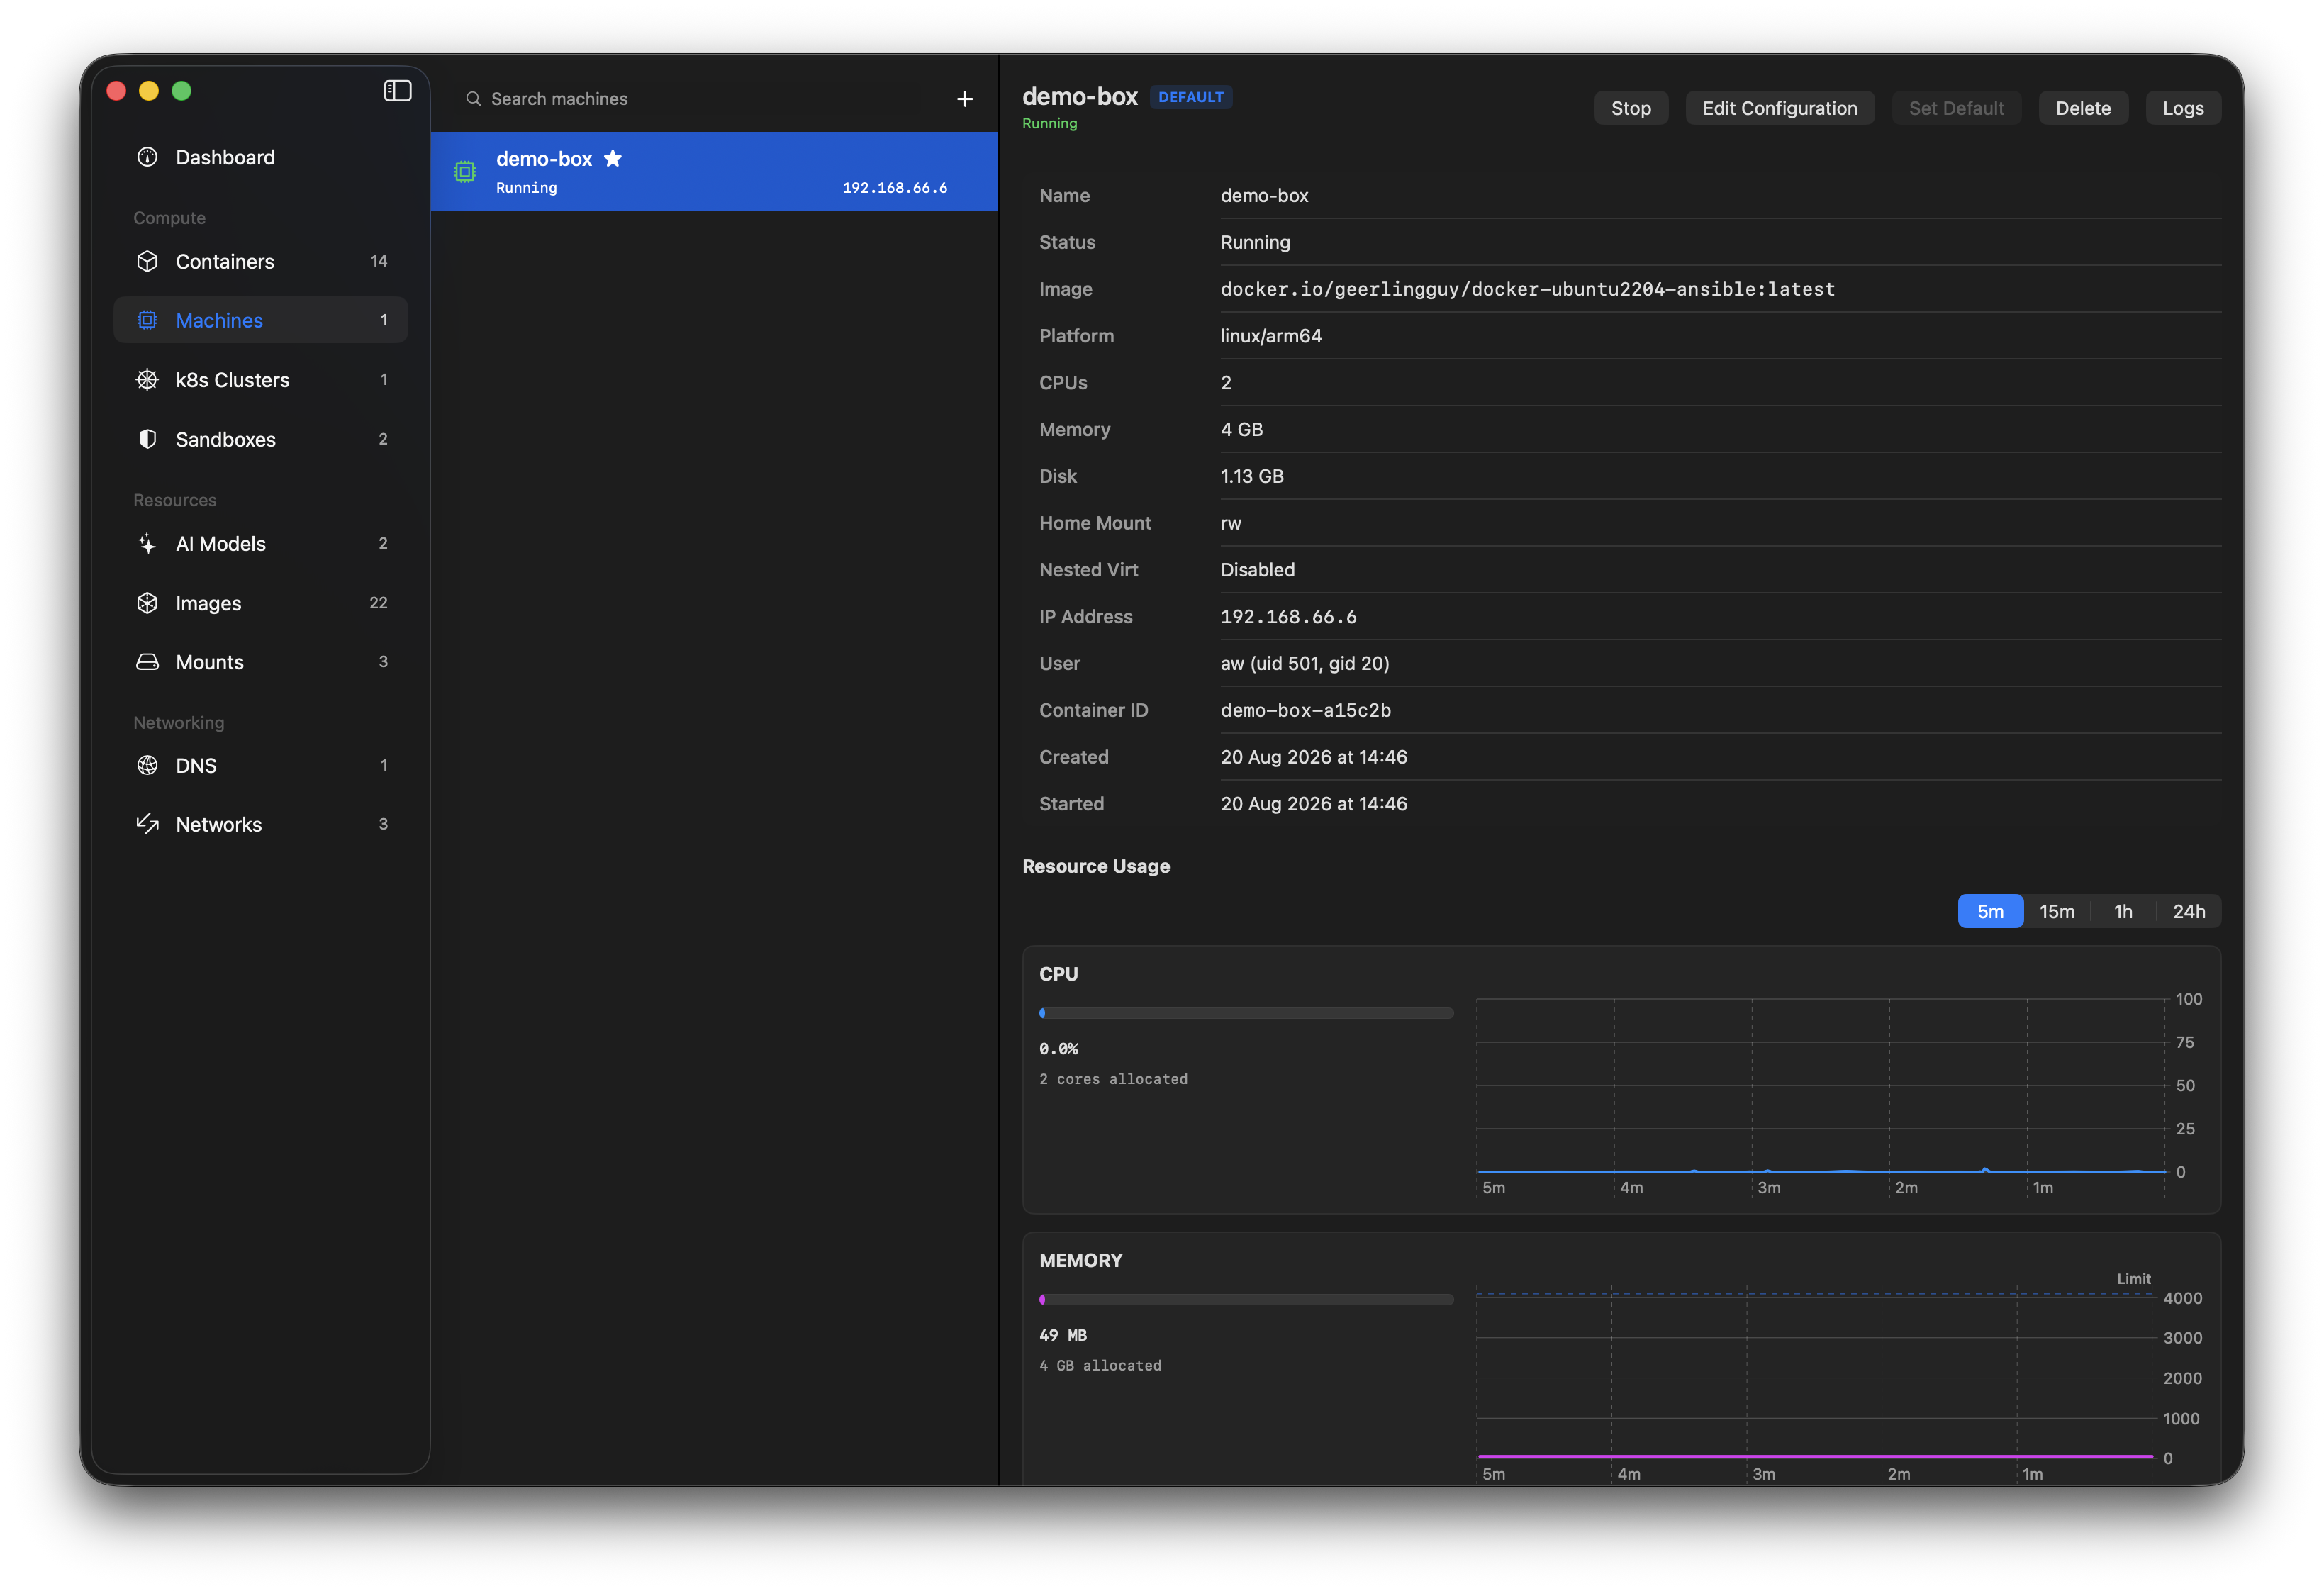Click the Mounts drive icon
Image resolution: width=2324 pixels, height=1591 pixels.
(147, 662)
